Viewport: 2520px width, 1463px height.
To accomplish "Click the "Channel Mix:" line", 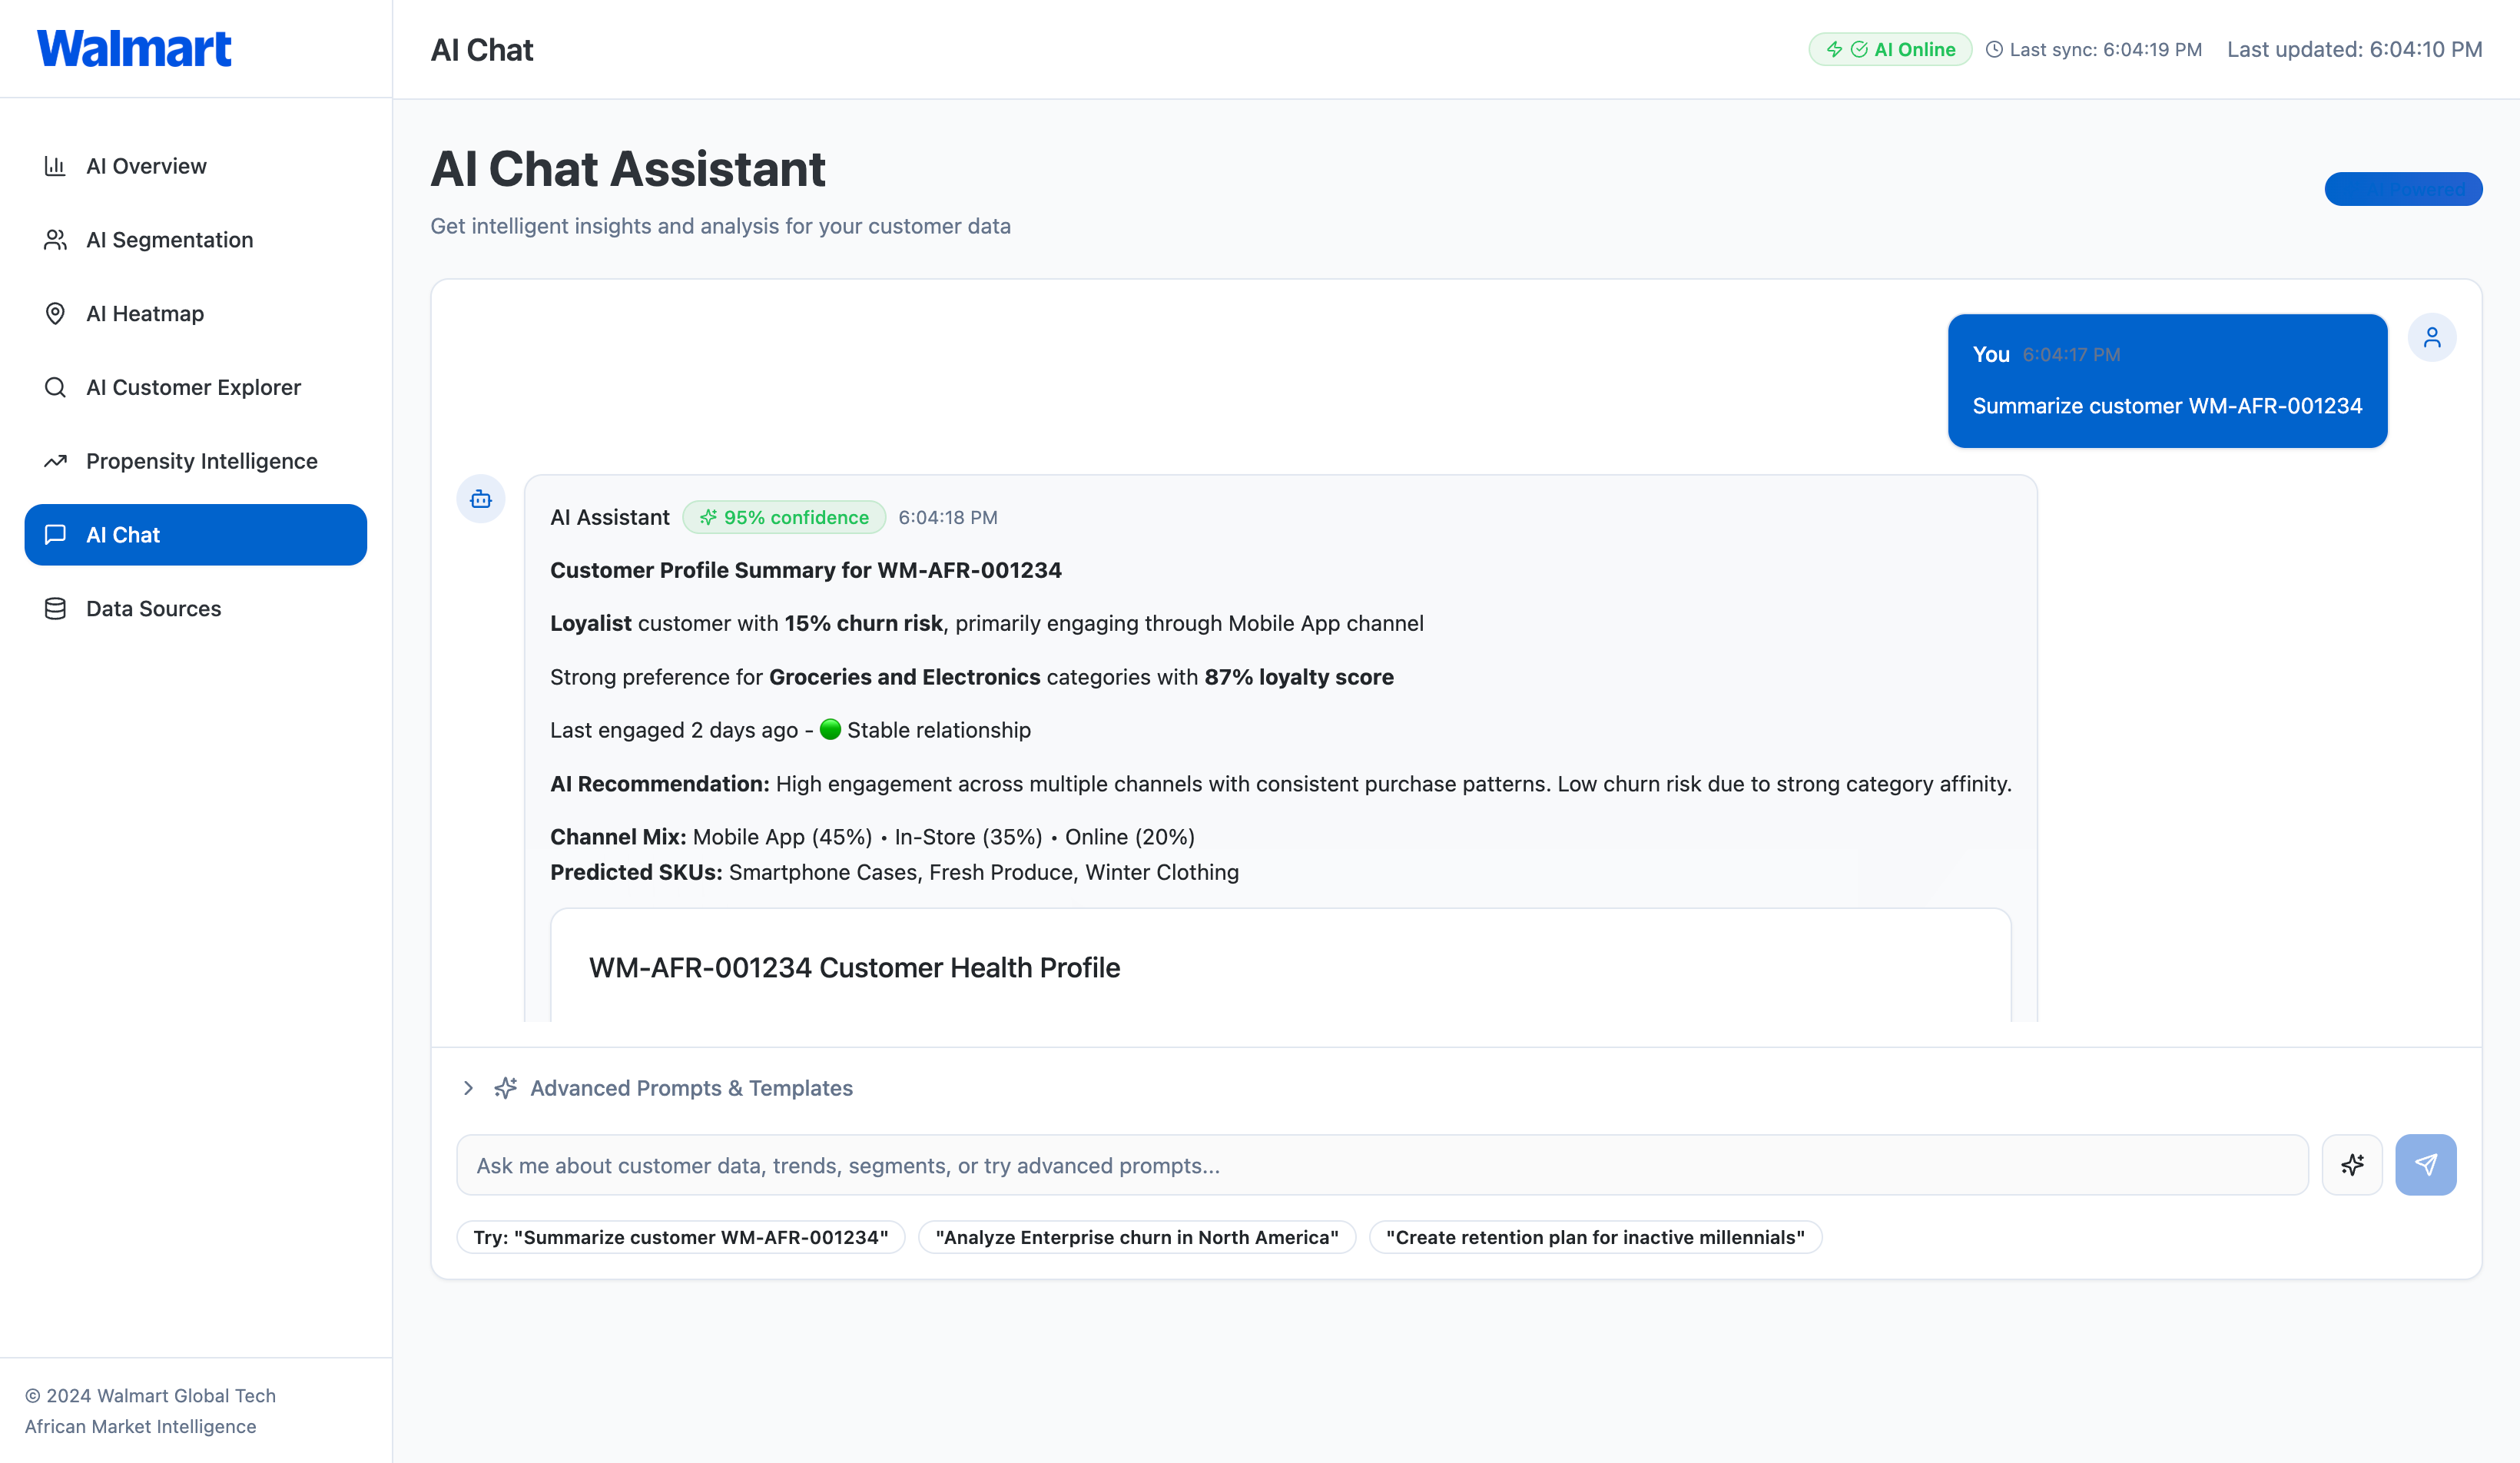I will (872, 837).
